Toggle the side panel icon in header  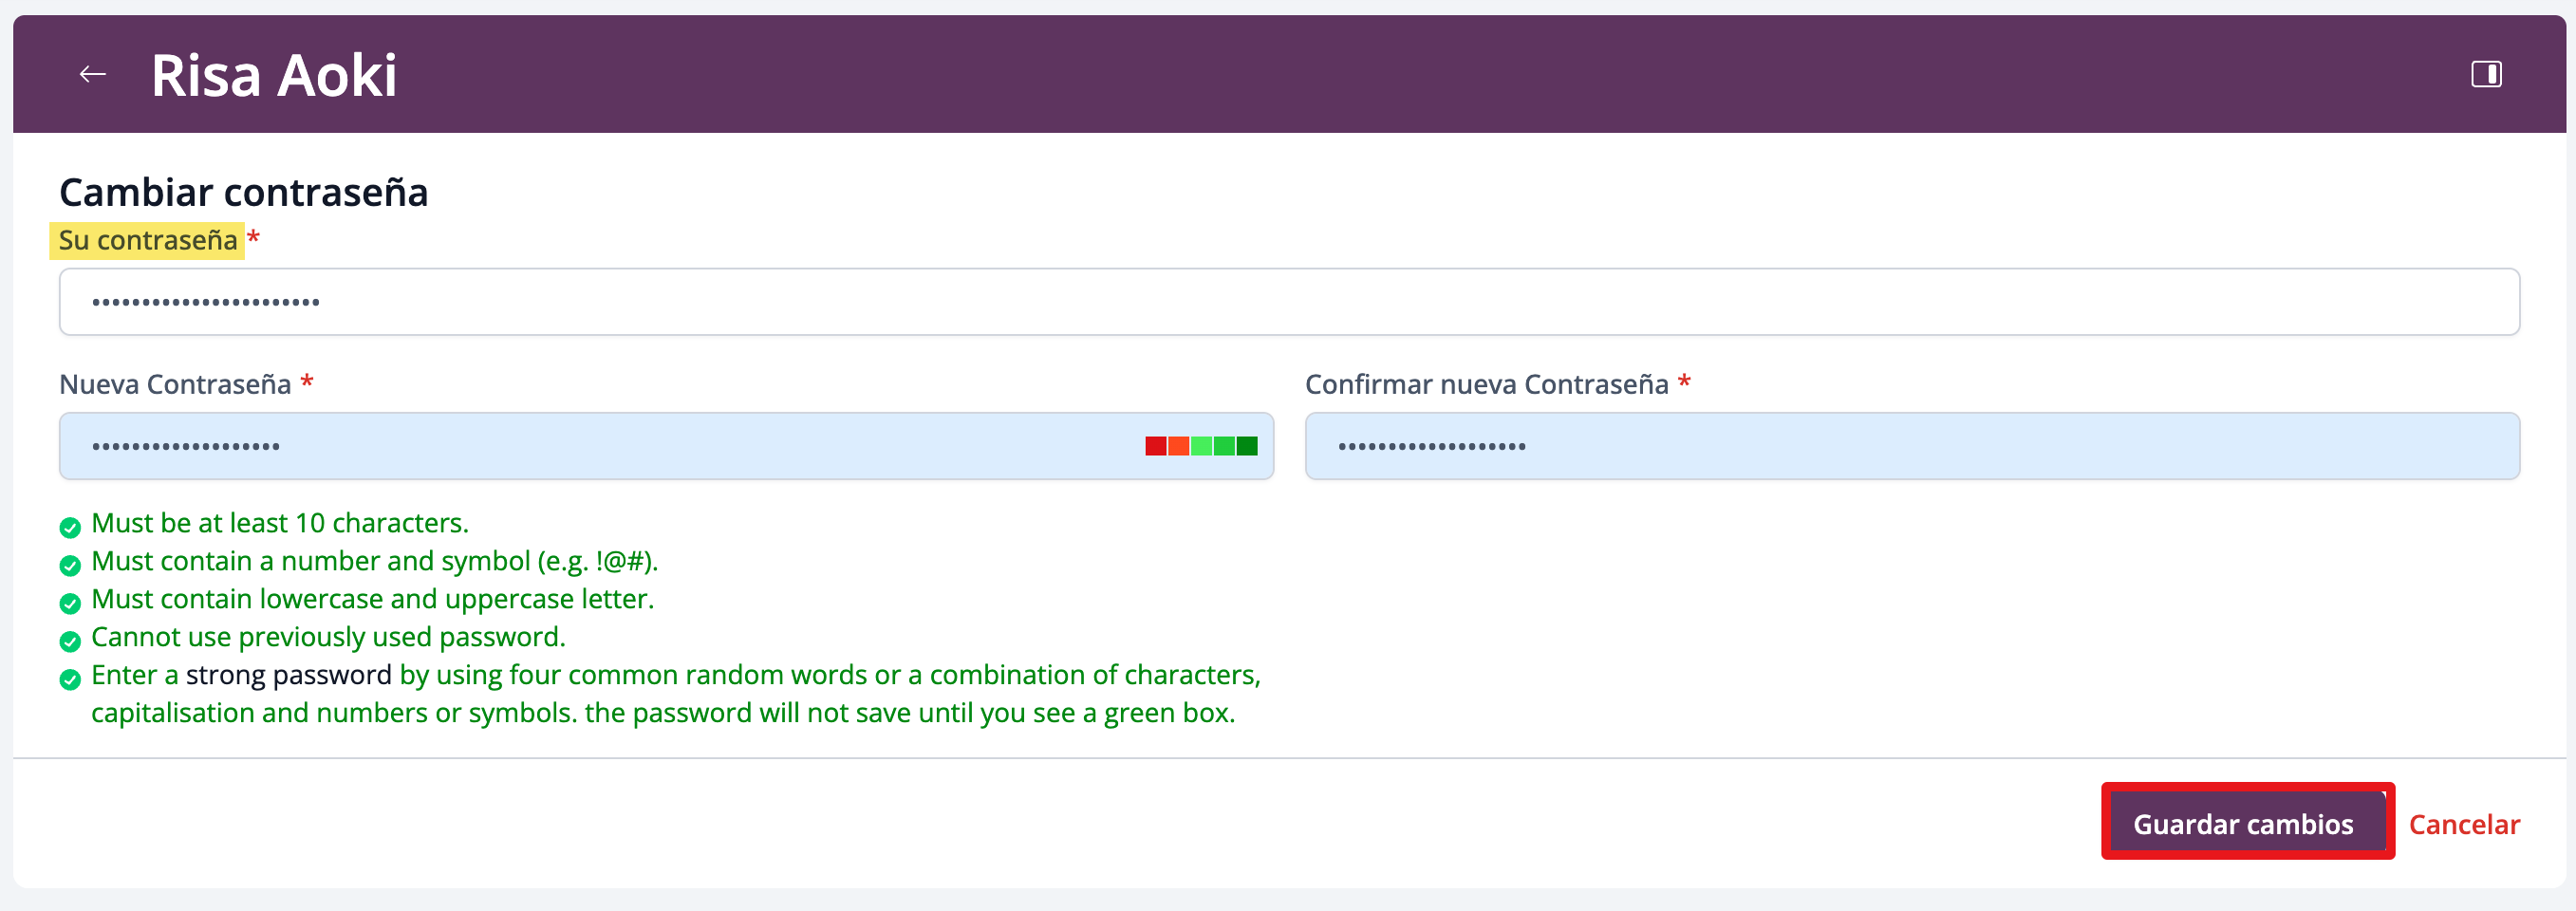point(2486,74)
